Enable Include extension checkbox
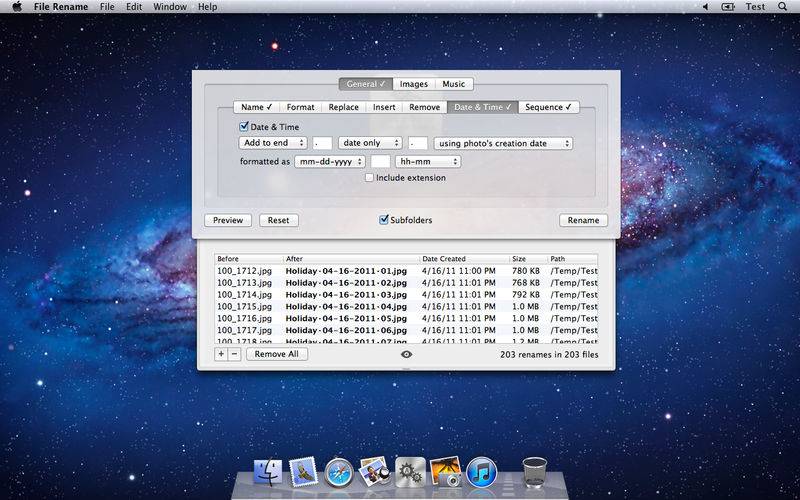This screenshot has height=500, width=800. tap(369, 178)
